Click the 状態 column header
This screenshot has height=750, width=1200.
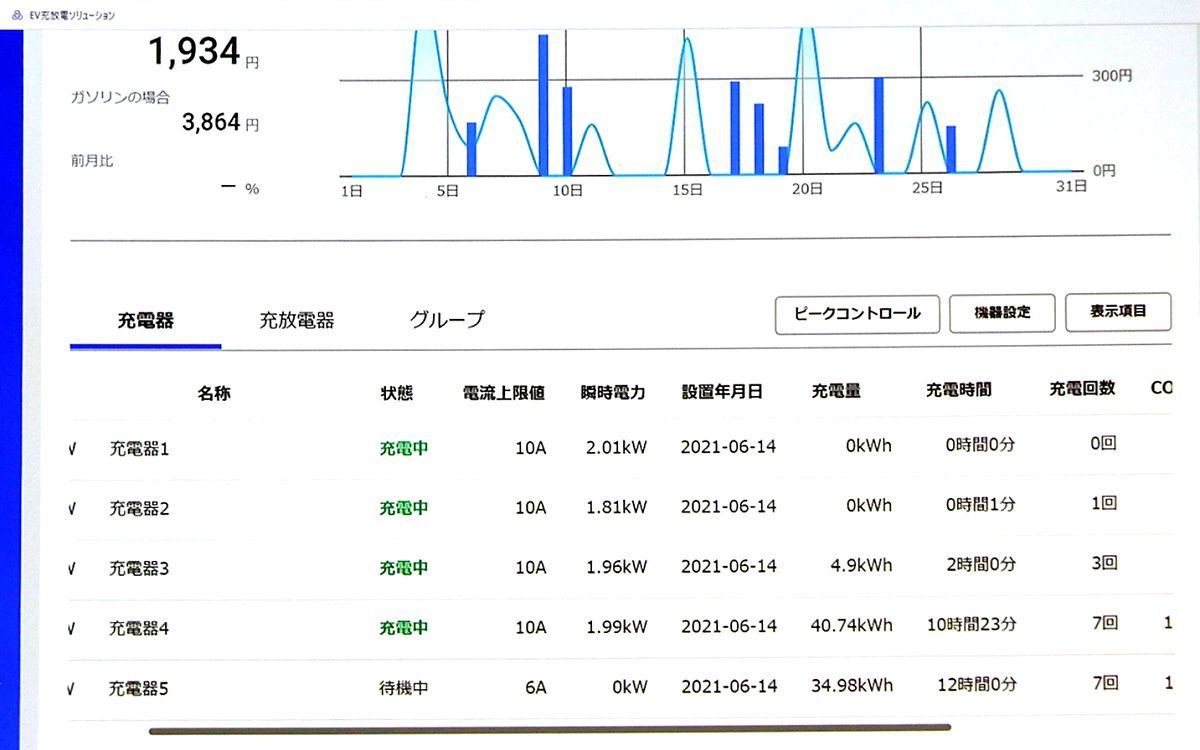tap(397, 393)
